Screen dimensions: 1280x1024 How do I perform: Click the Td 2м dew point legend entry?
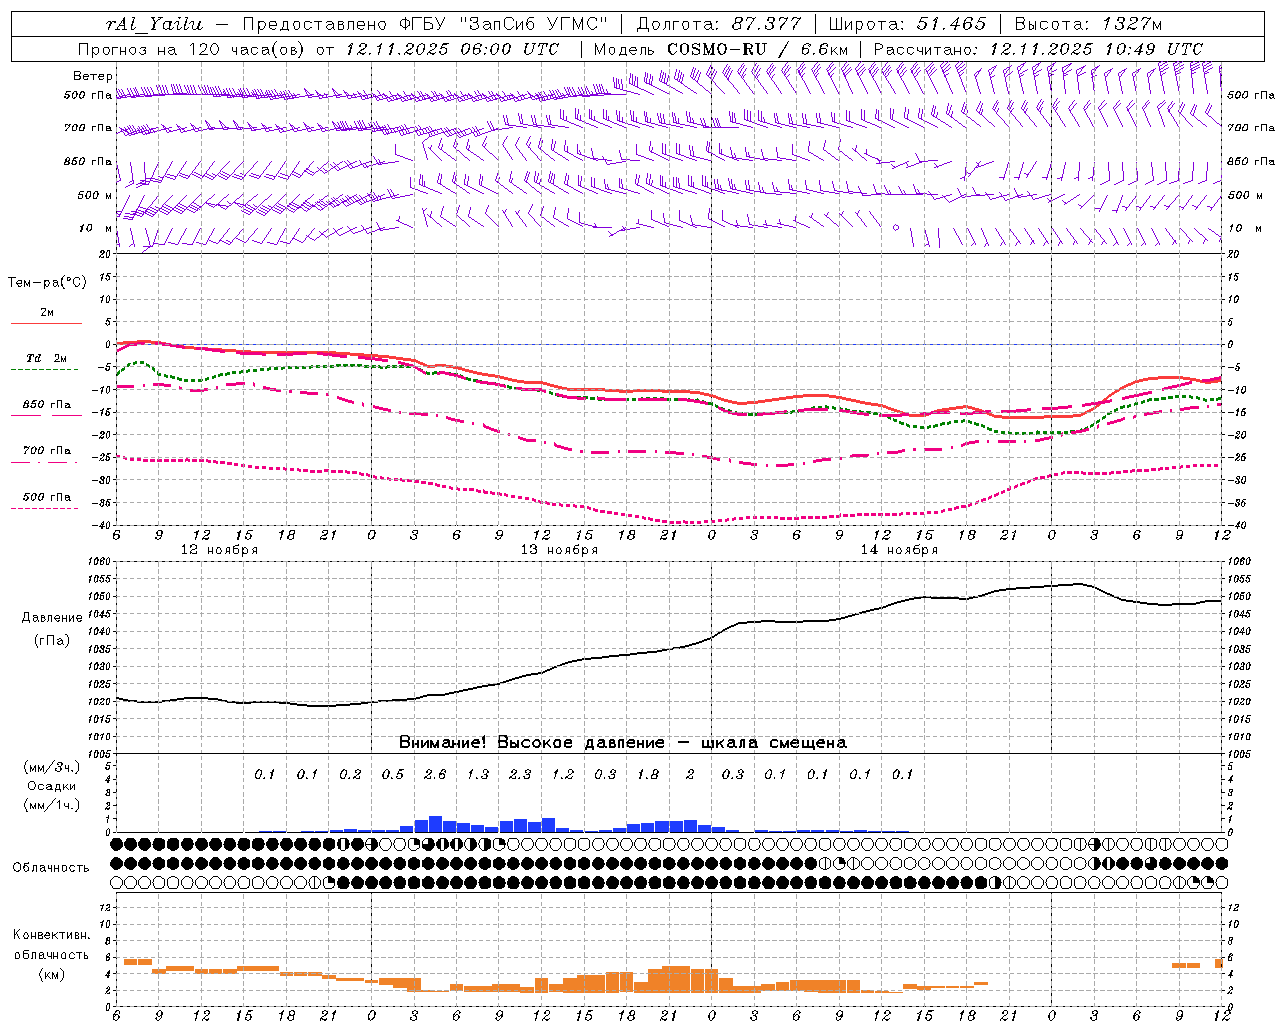point(47,358)
